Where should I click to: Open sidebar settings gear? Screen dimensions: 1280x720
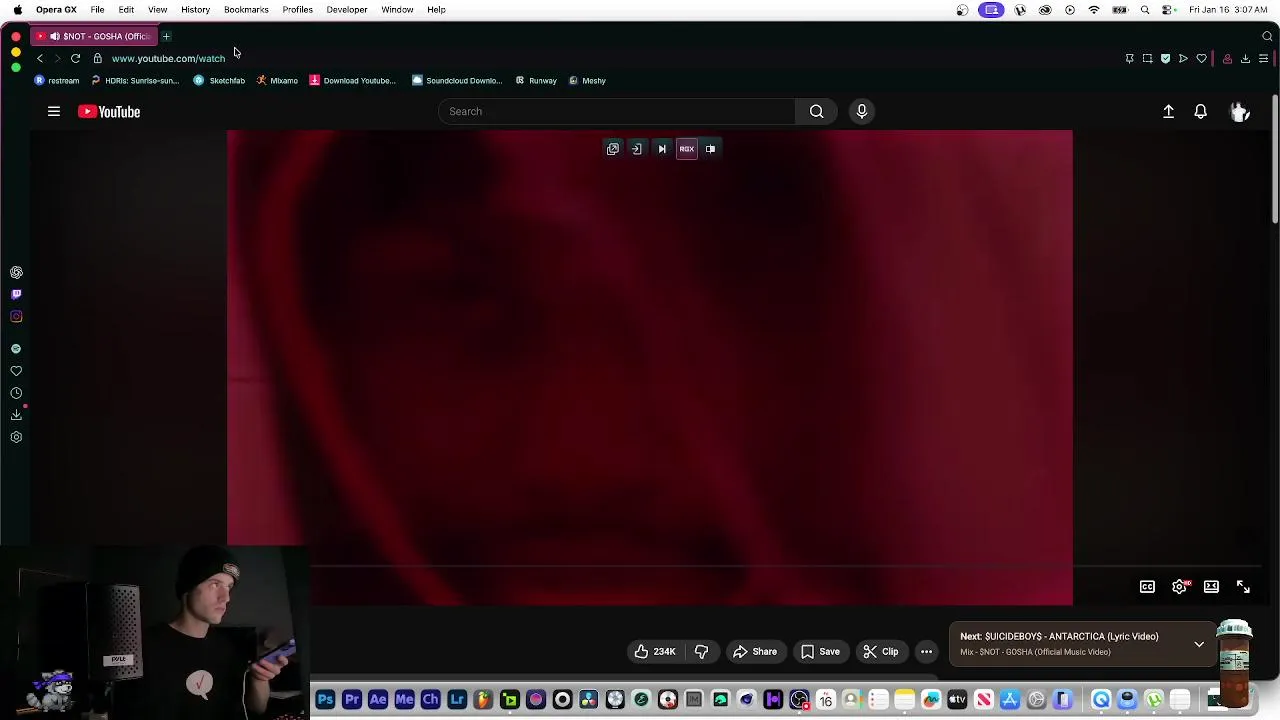click(16, 437)
